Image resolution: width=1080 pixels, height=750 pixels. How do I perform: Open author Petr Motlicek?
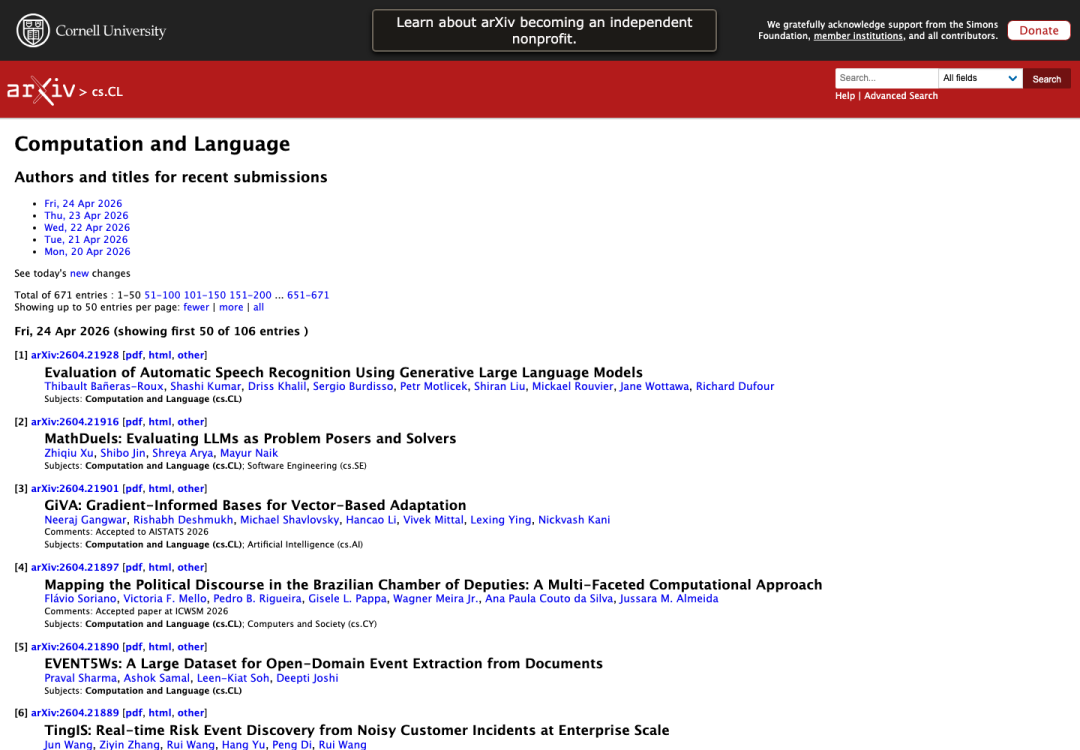click(x=433, y=386)
